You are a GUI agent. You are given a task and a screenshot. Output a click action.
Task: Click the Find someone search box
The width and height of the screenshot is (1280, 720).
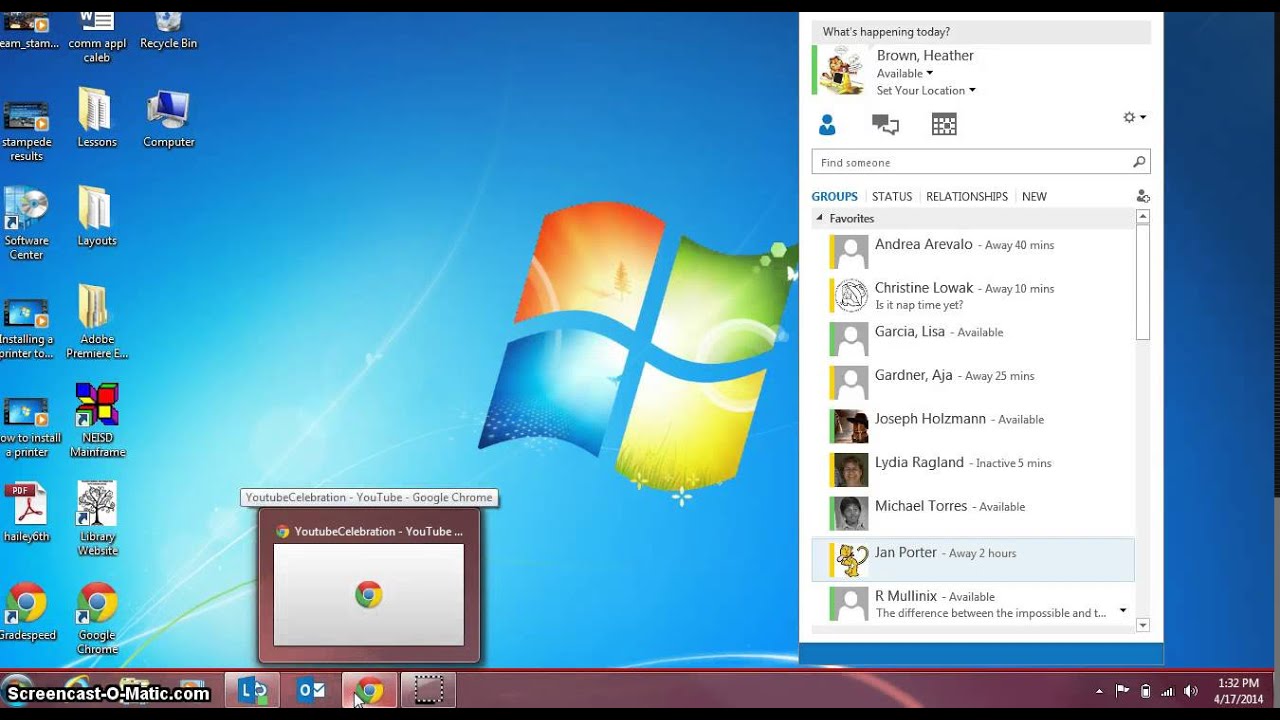click(x=981, y=162)
